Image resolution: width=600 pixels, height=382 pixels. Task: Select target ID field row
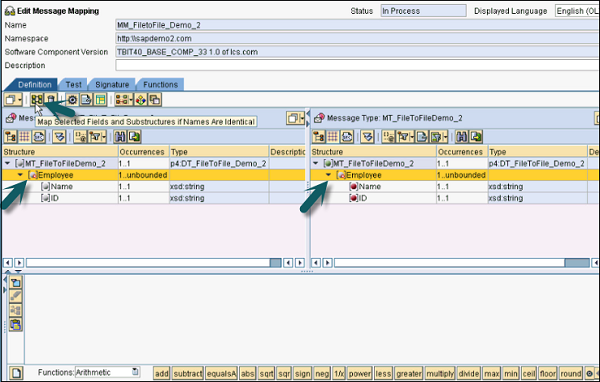[x=455, y=198]
